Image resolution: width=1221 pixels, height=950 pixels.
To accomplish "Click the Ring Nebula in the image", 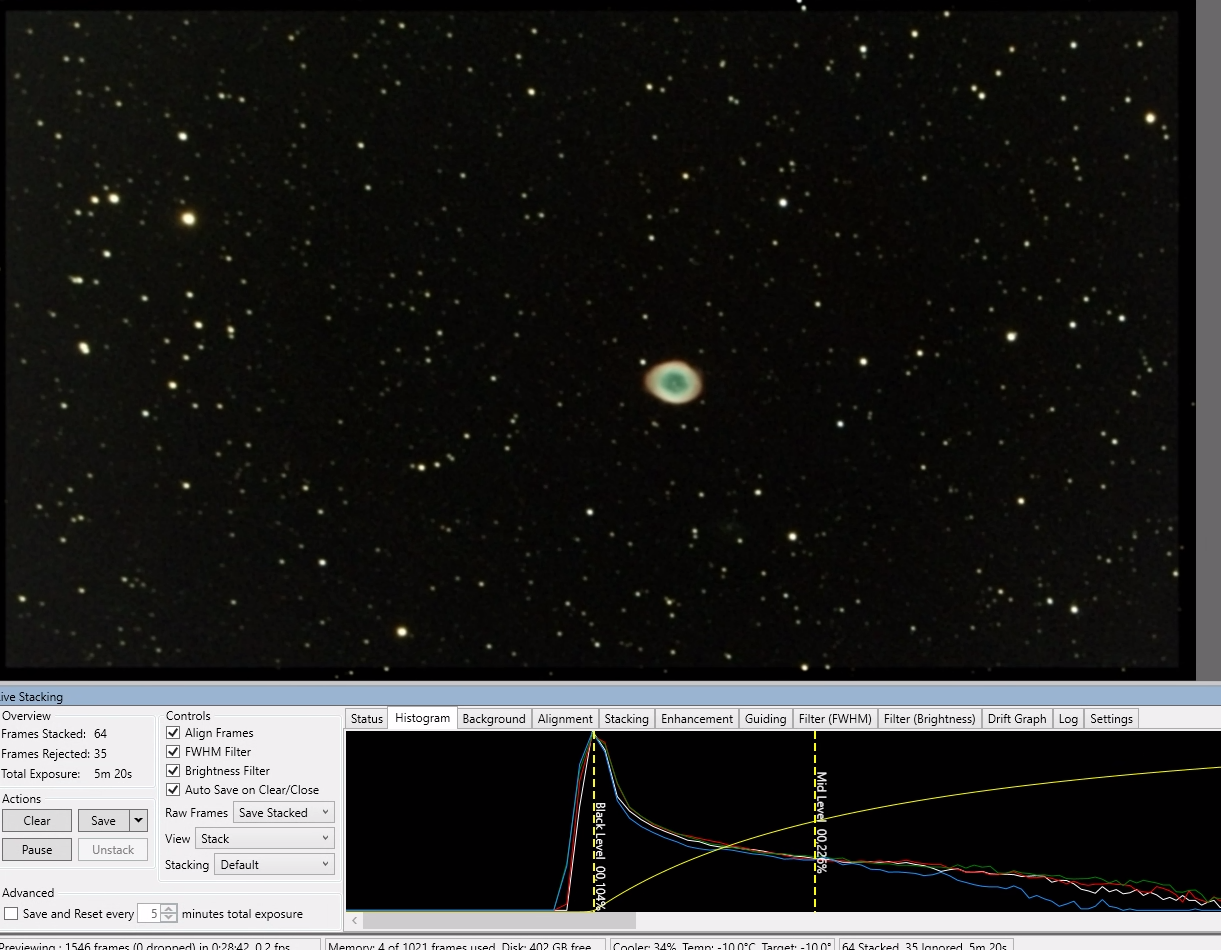I will tap(673, 381).
